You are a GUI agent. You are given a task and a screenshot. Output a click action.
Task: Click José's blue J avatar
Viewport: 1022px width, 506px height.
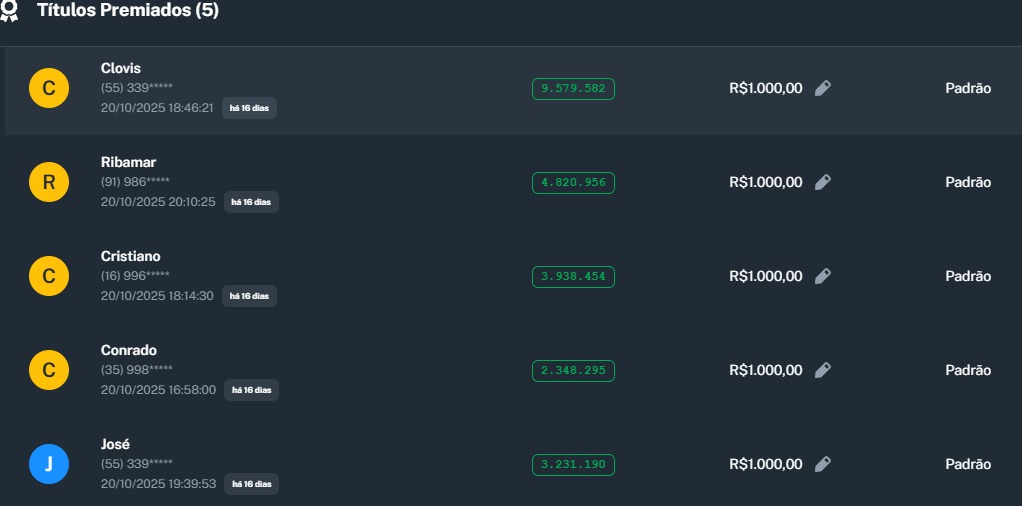[x=49, y=465]
